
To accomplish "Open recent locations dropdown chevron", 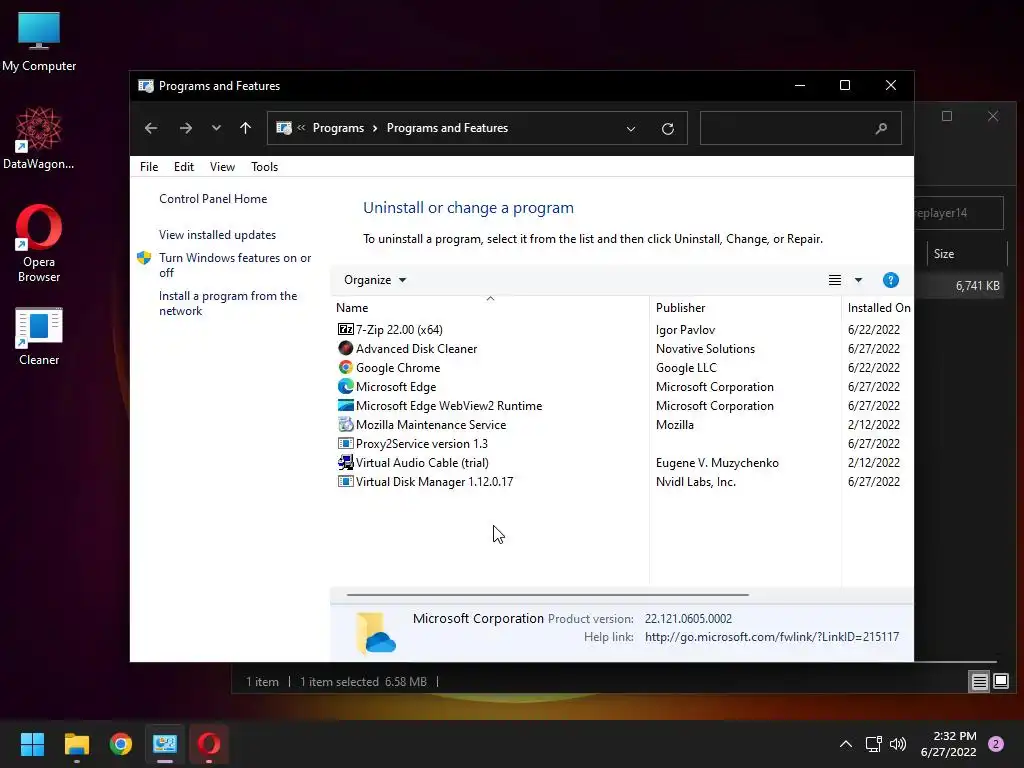I will (216, 128).
